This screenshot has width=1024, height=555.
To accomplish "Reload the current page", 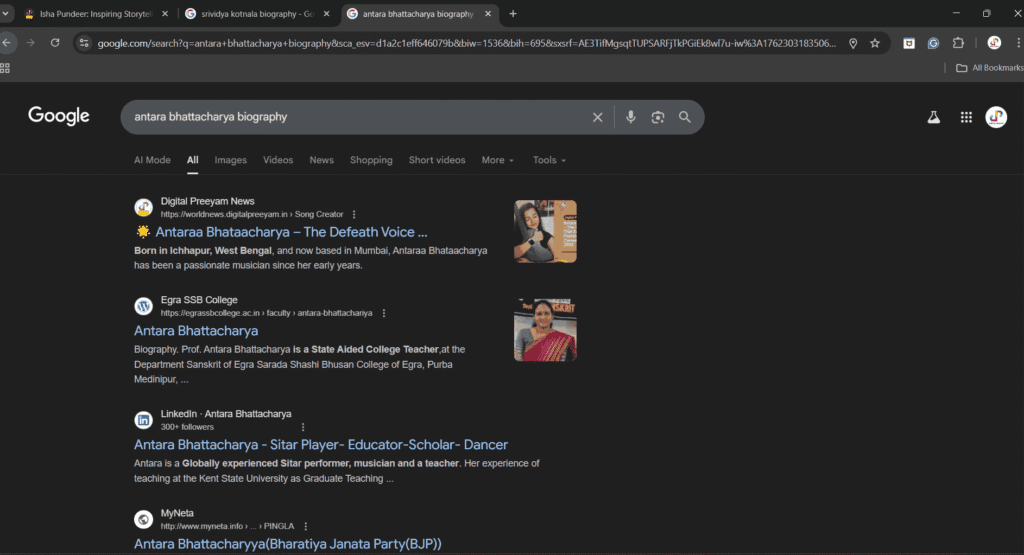I will (x=55, y=43).
